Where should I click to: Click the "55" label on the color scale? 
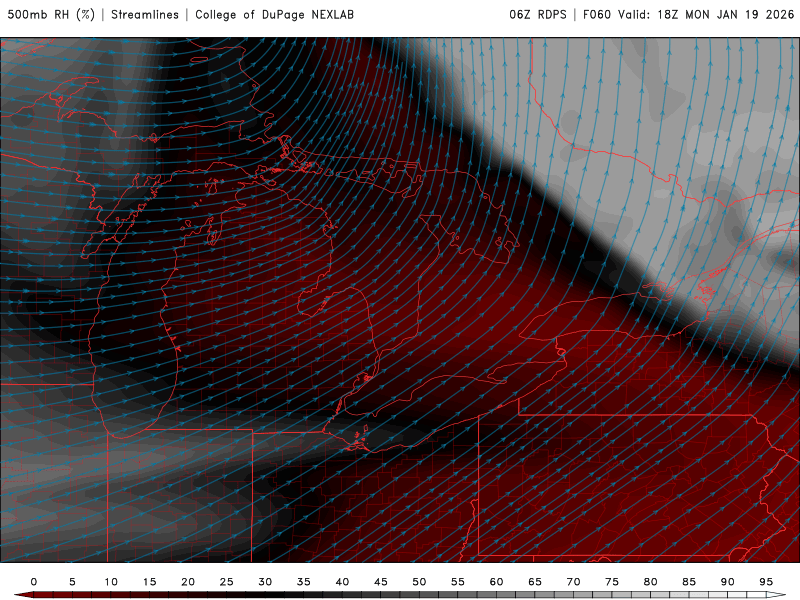(x=458, y=582)
